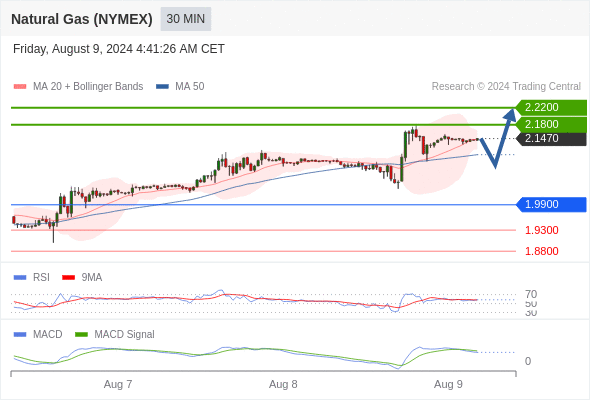
Task: Click the Aug 7 date axis label
Action: point(118,384)
